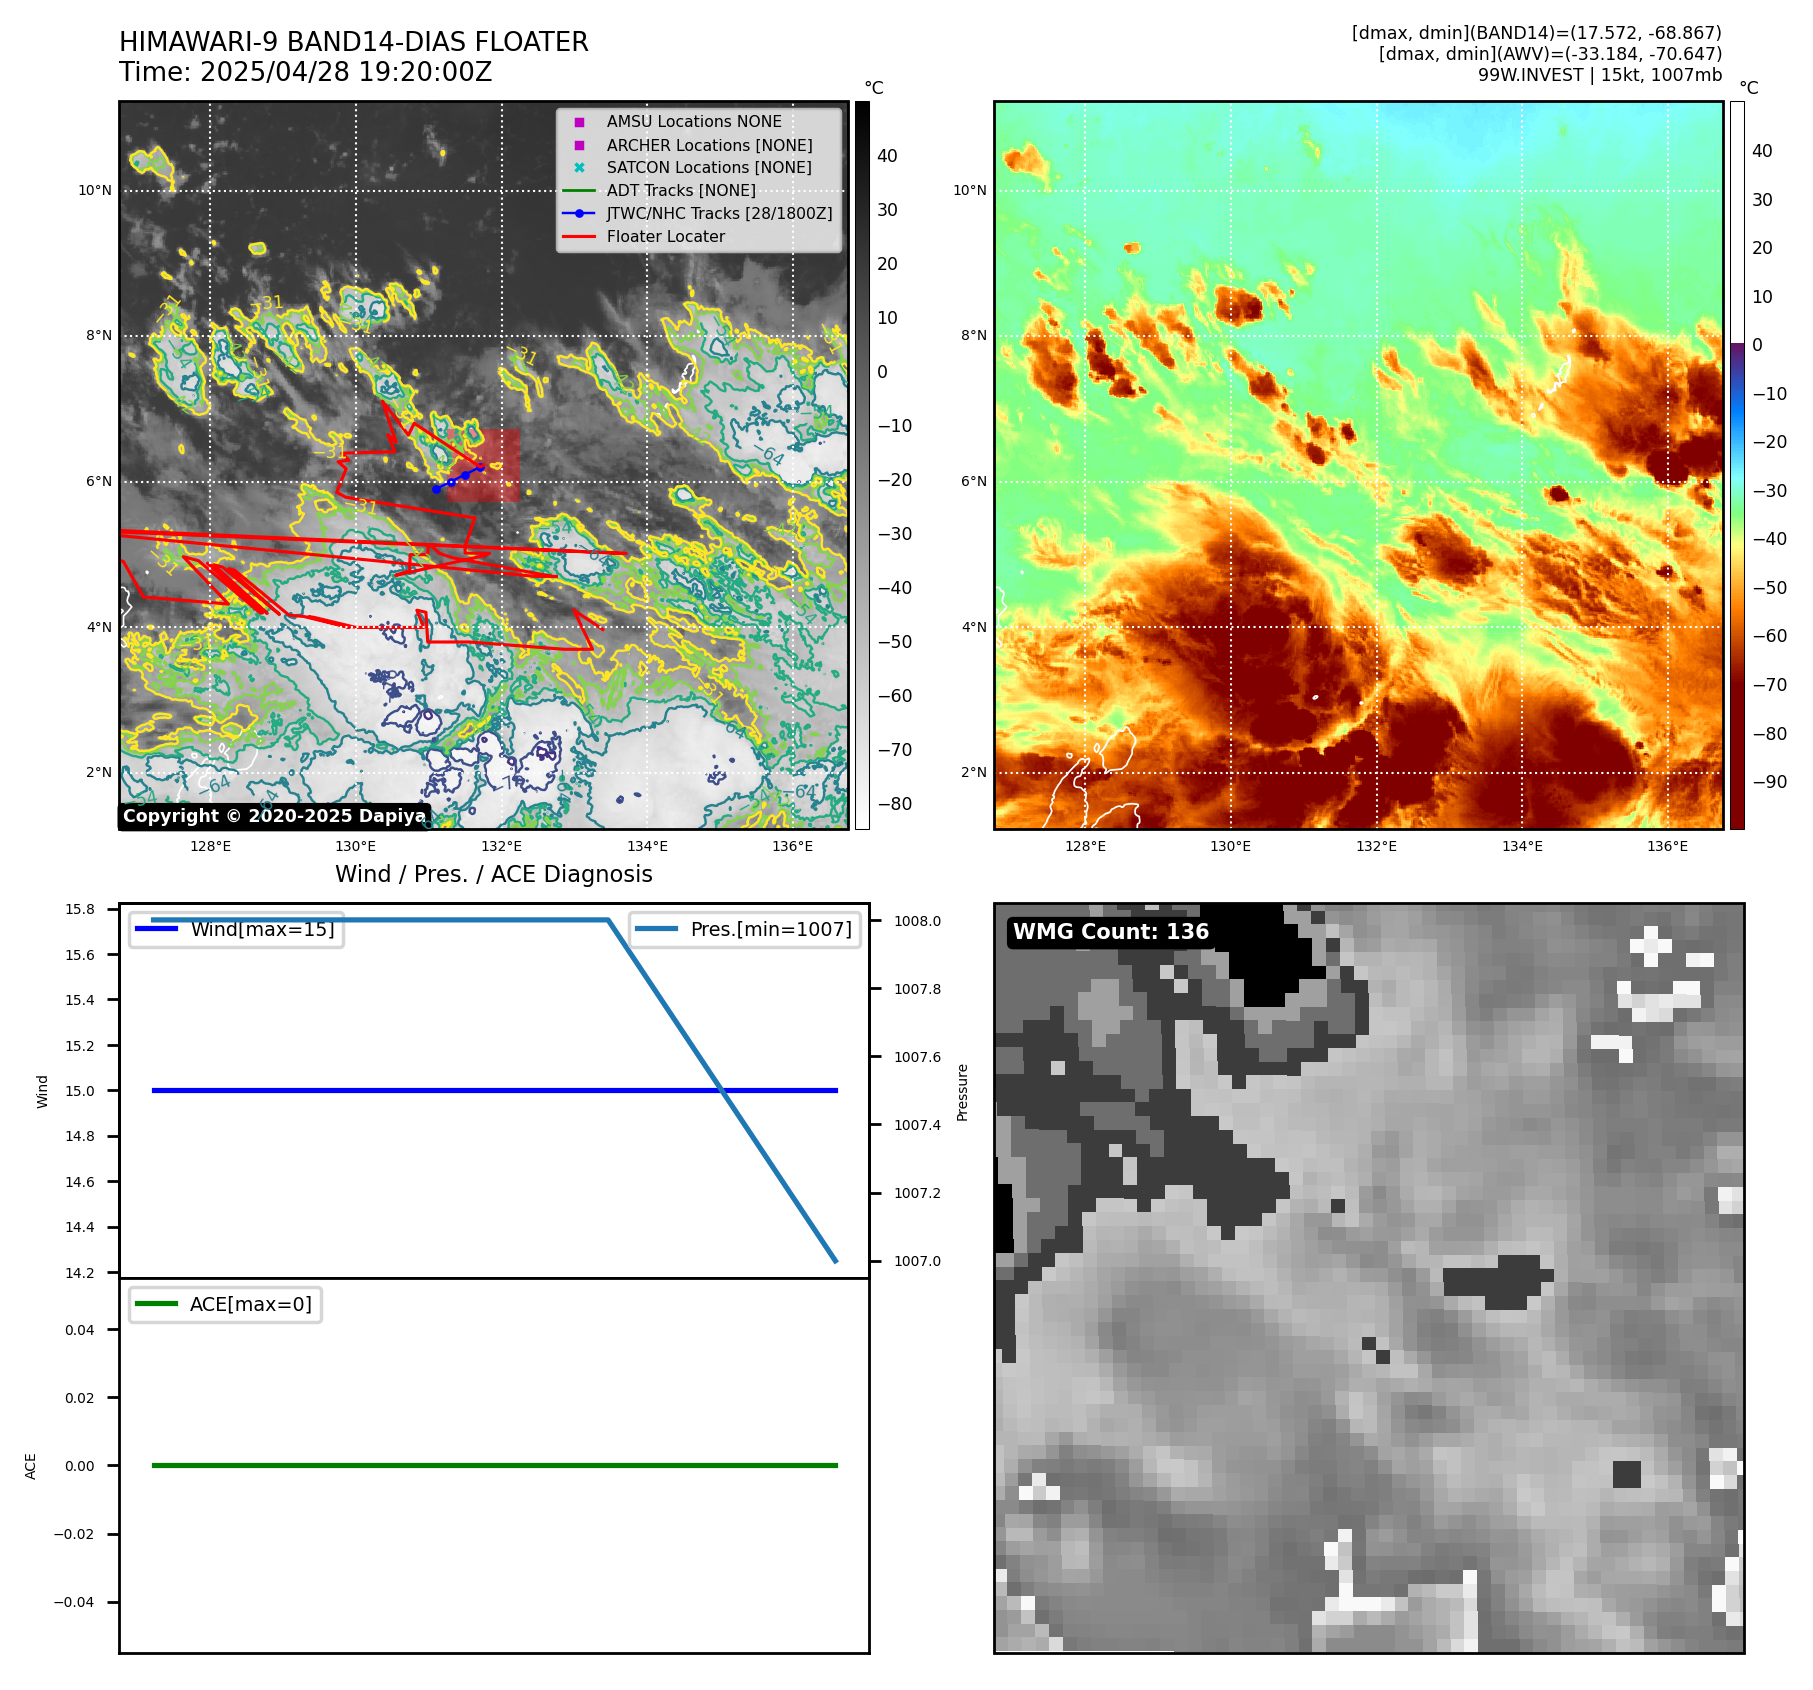1813x1690 pixels.
Task: Click the °C unit above the color colorbar
Action: [x=1749, y=88]
